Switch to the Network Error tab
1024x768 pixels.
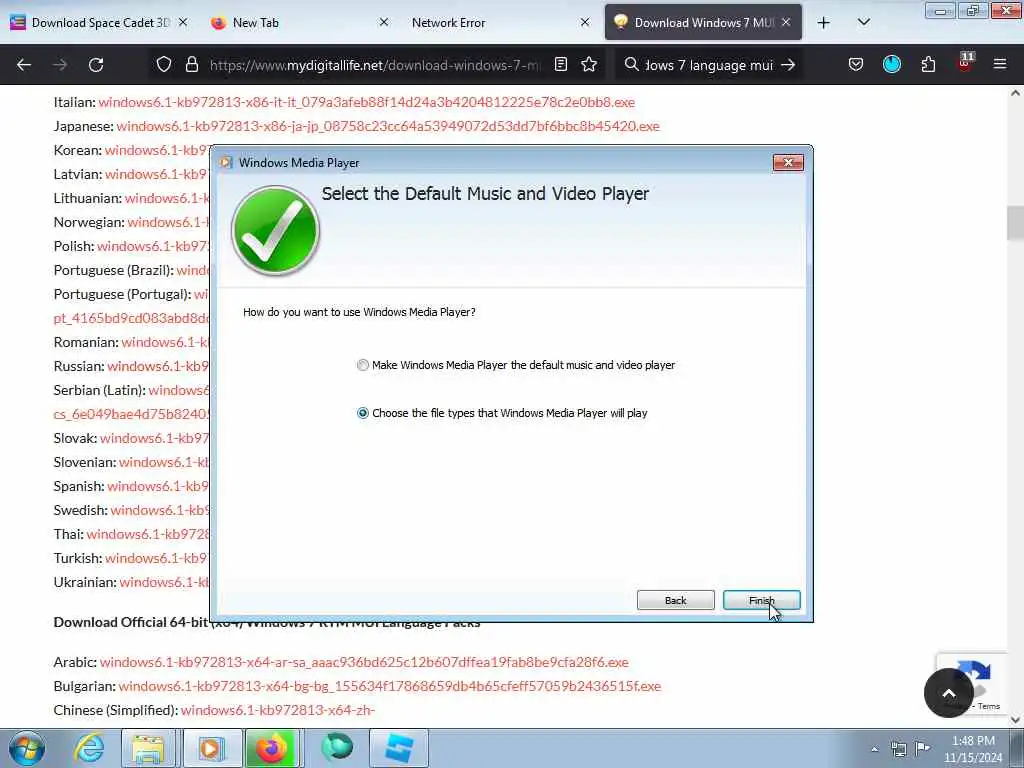502,23
